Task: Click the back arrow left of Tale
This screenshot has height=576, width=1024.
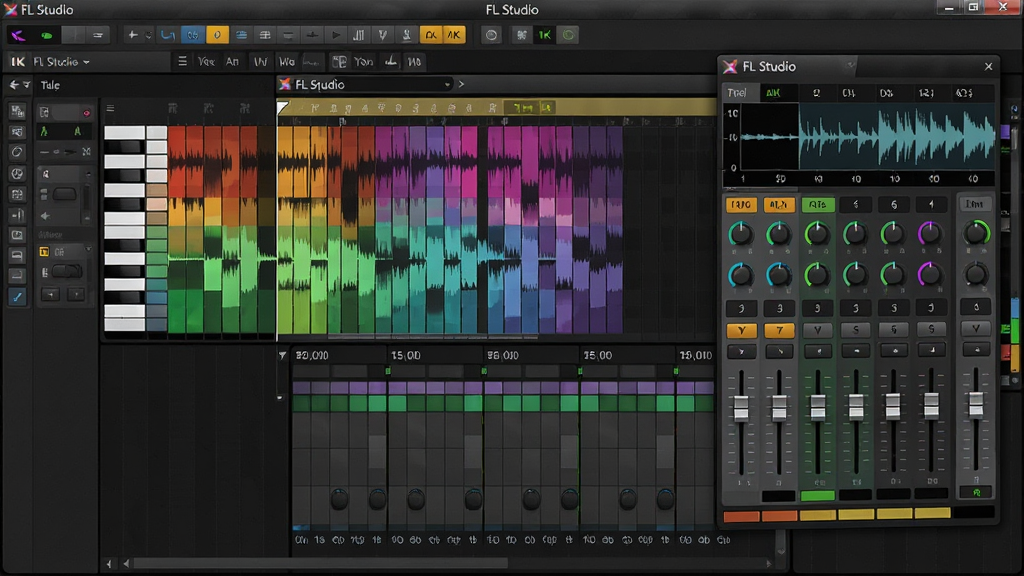Action: (14, 85)
